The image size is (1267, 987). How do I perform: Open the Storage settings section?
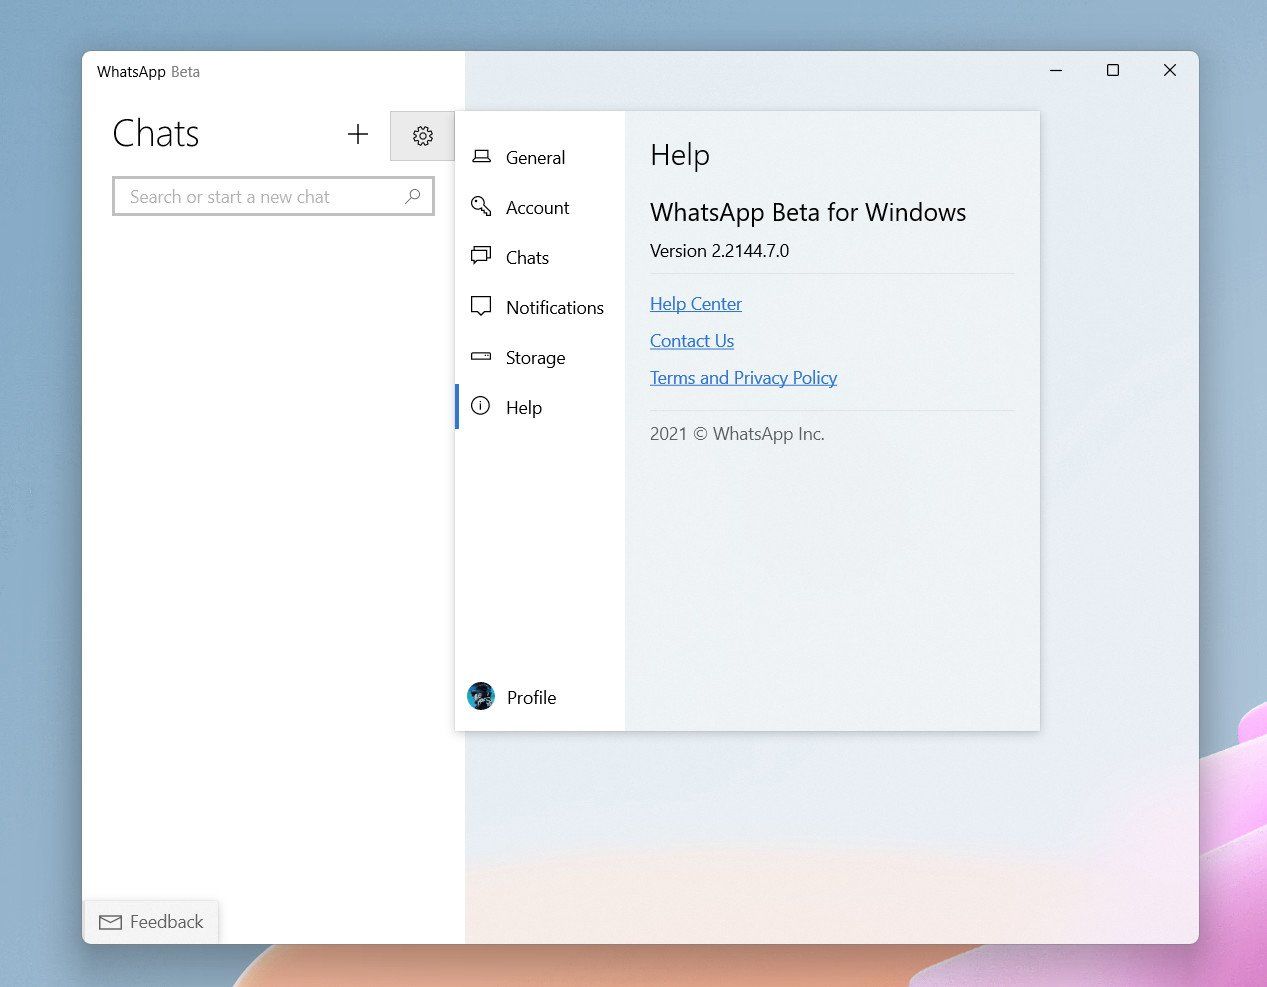point(540,357)
